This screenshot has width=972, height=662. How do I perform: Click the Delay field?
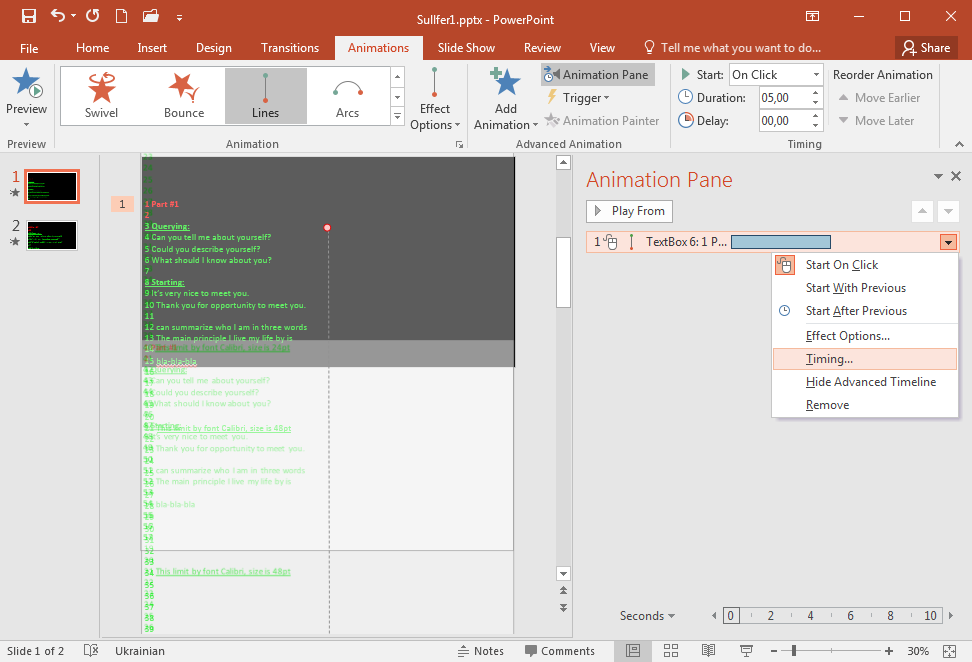click(784, 121)
